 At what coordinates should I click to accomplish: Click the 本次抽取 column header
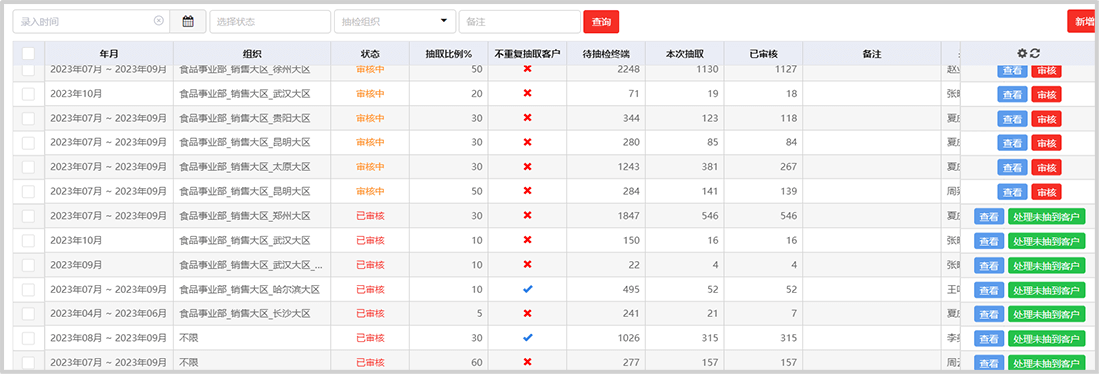pos(685,53)
